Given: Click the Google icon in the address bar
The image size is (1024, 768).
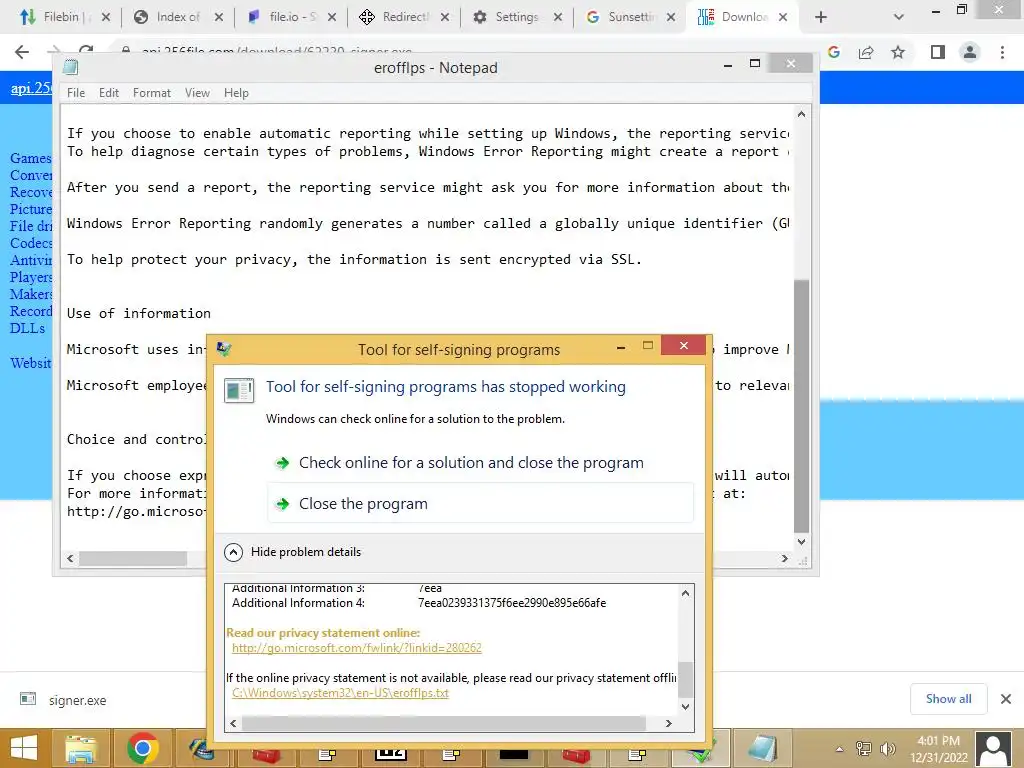Looking at the screenshot, I should tap(833, 52).
